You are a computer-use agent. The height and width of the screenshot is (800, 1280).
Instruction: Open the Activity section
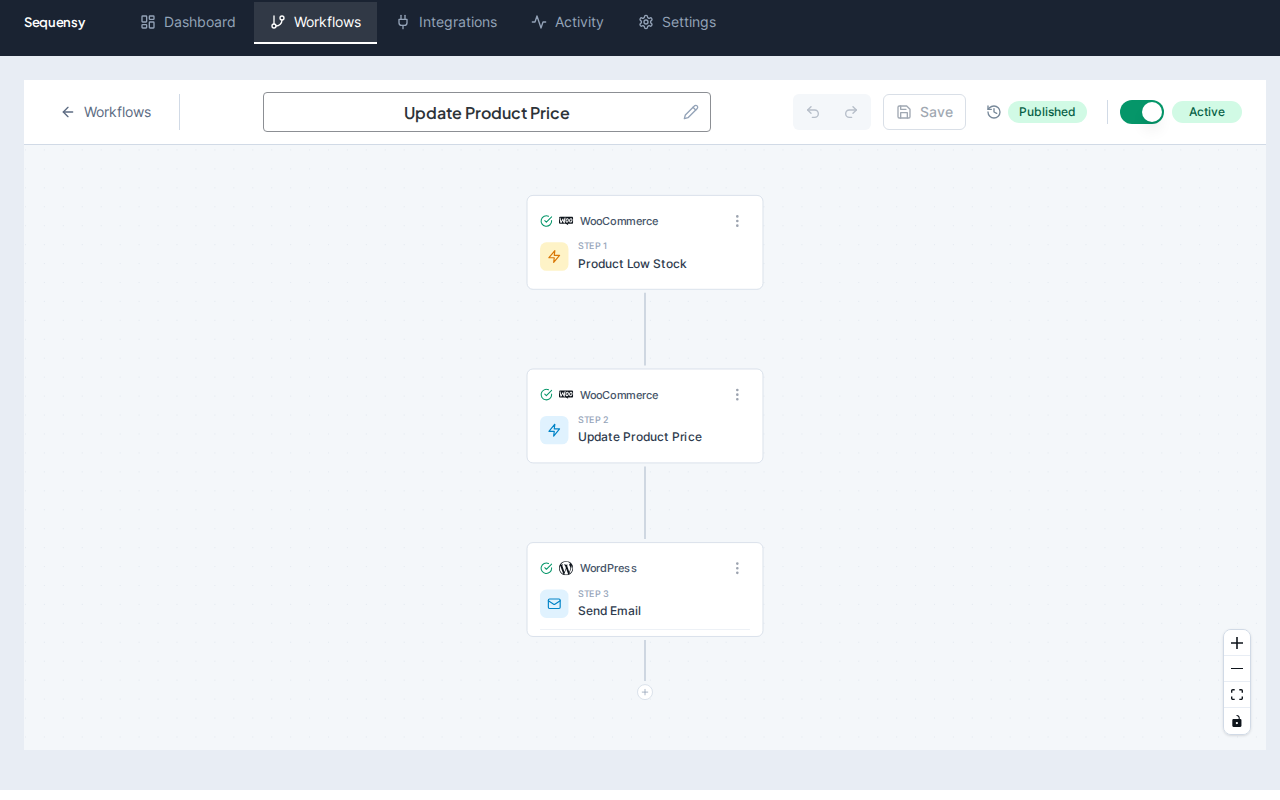567,22
